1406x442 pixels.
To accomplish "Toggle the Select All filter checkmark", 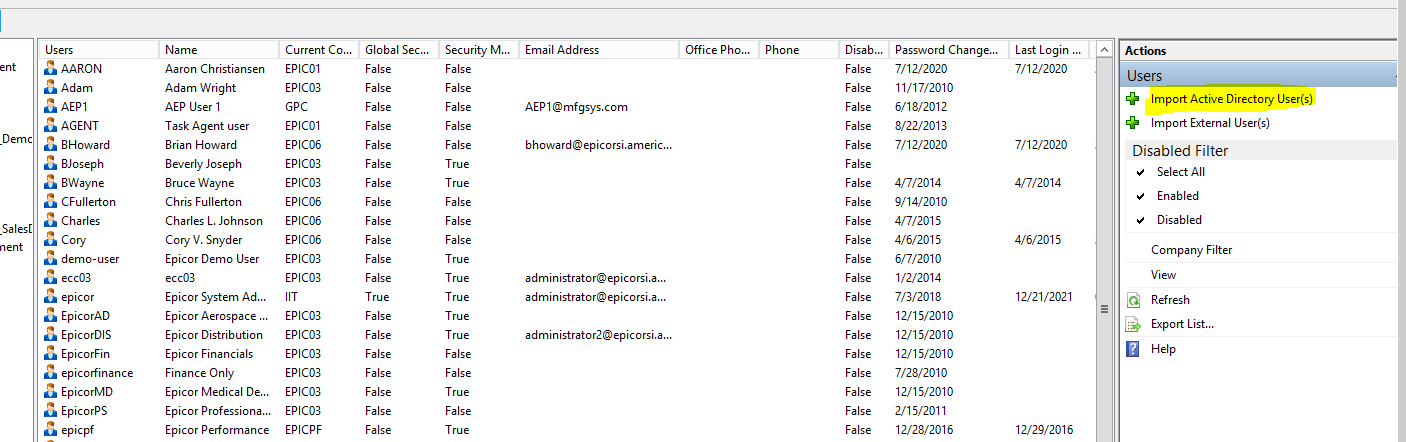I will (1140, 172).
